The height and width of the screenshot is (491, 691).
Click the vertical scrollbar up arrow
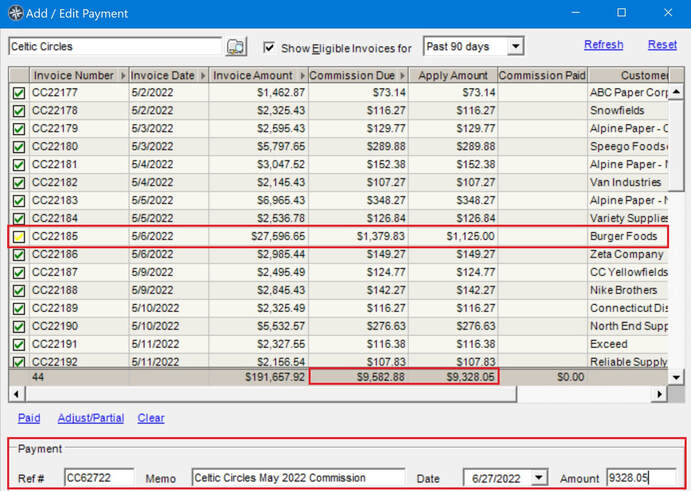[676, 92]
